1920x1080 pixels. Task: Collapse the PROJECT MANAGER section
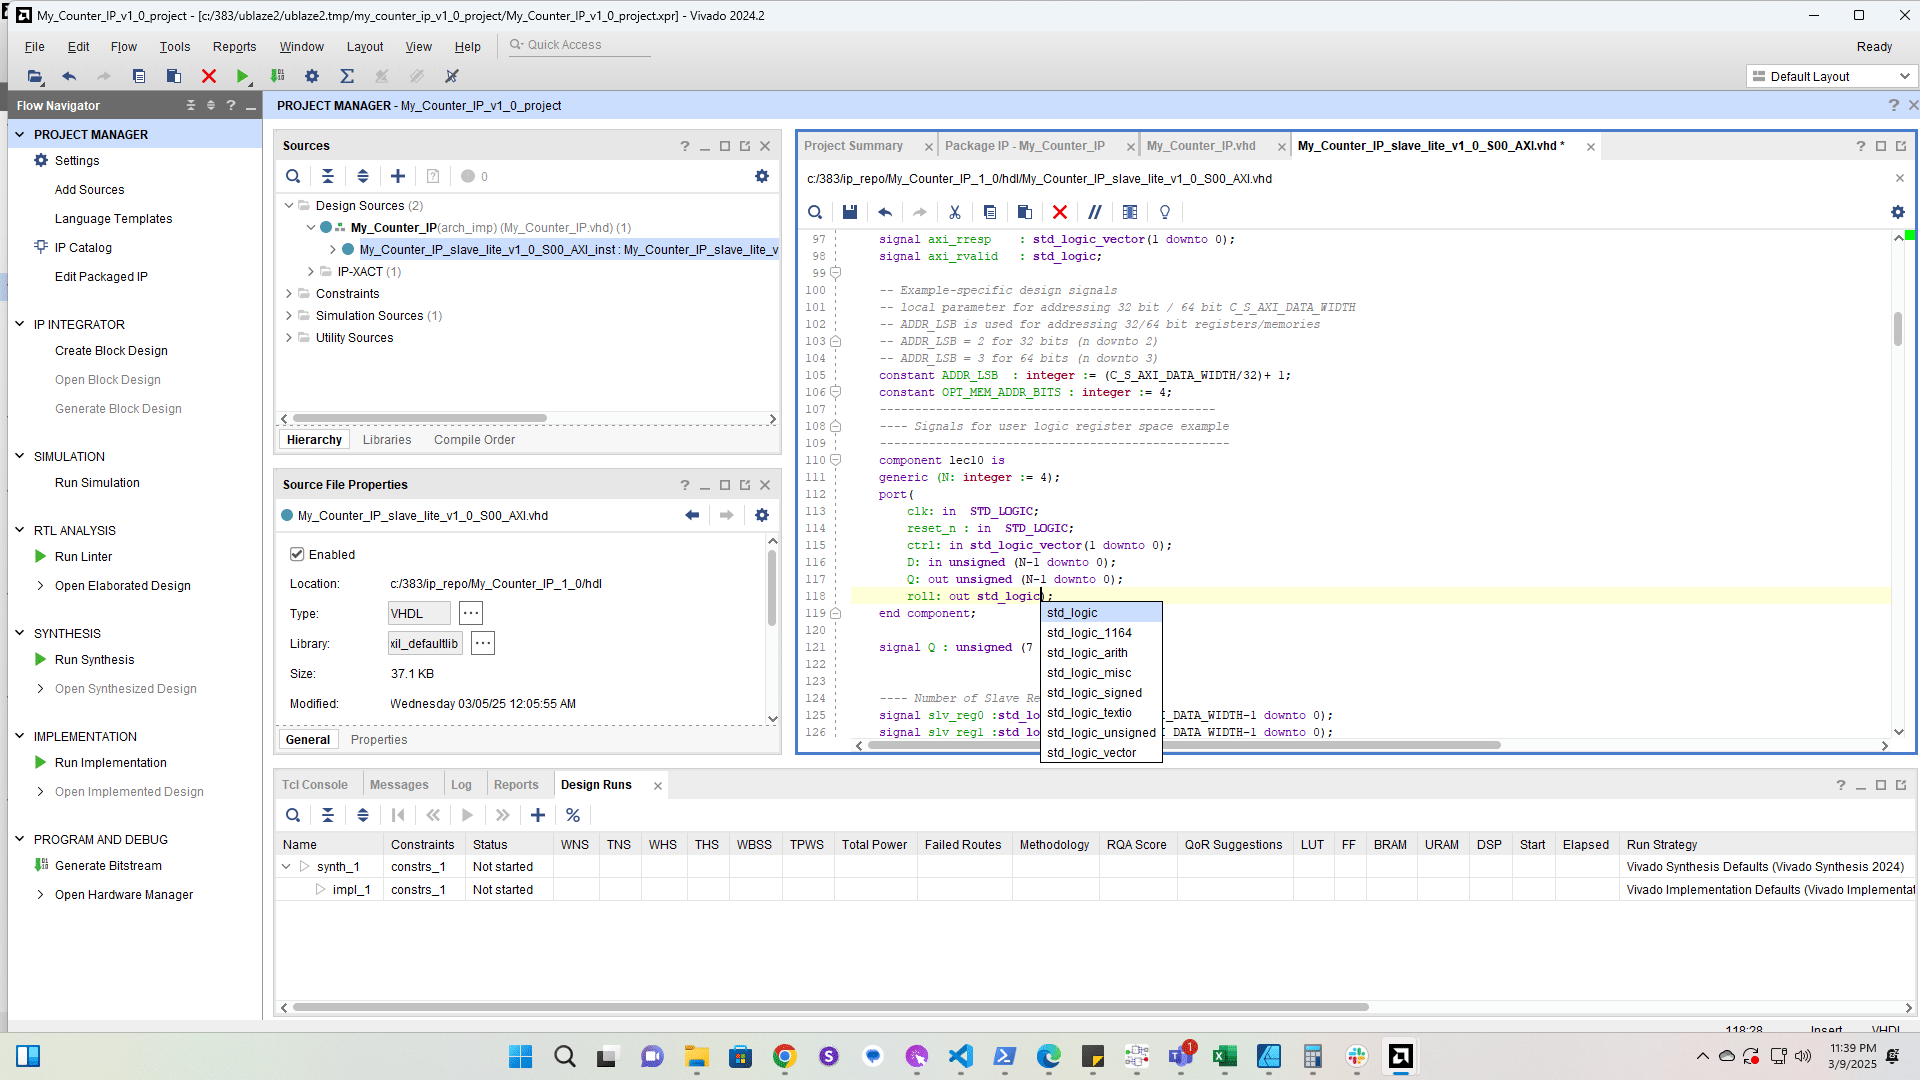19,134
